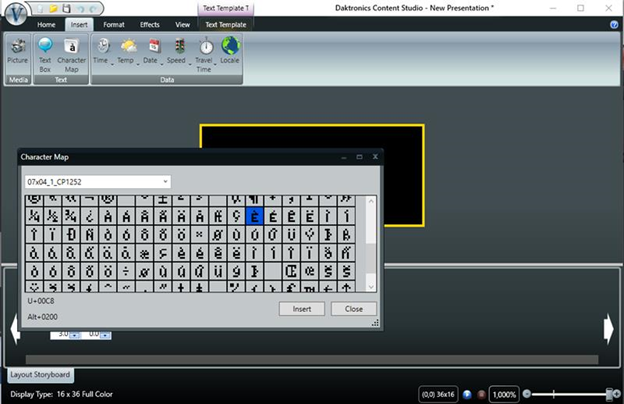The image size is (624, 404).
Task: Click the zoom slider handle
Action: pyautogui.click(x=609, y=394)
